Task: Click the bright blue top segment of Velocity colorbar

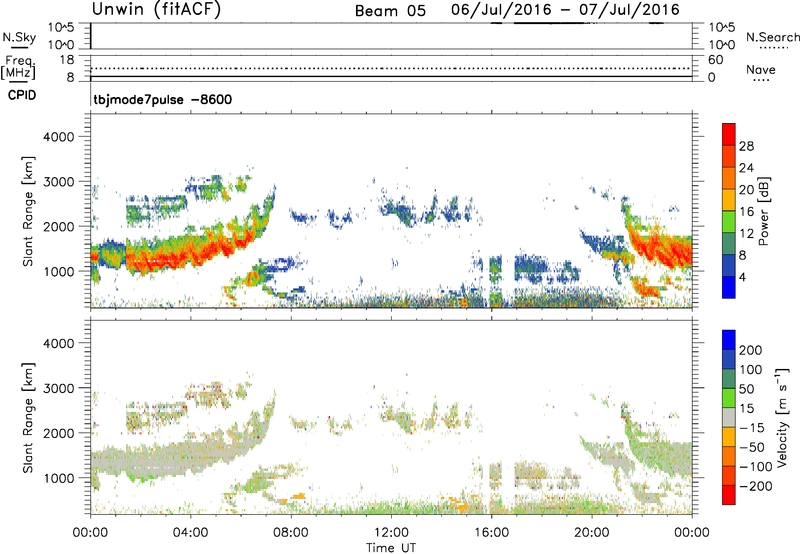Action: [729, 340]
